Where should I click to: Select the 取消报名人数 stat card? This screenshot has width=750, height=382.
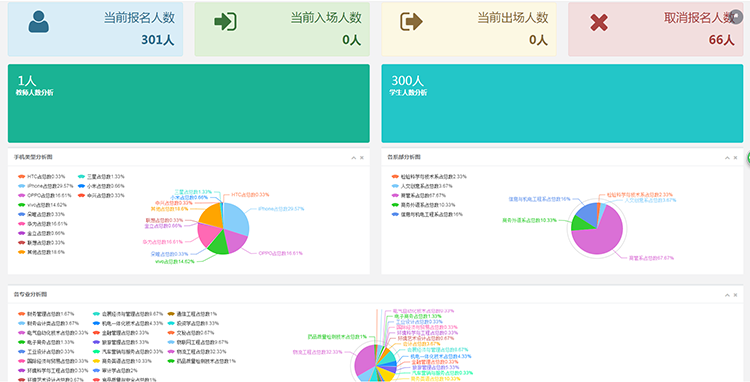point(655,29)
